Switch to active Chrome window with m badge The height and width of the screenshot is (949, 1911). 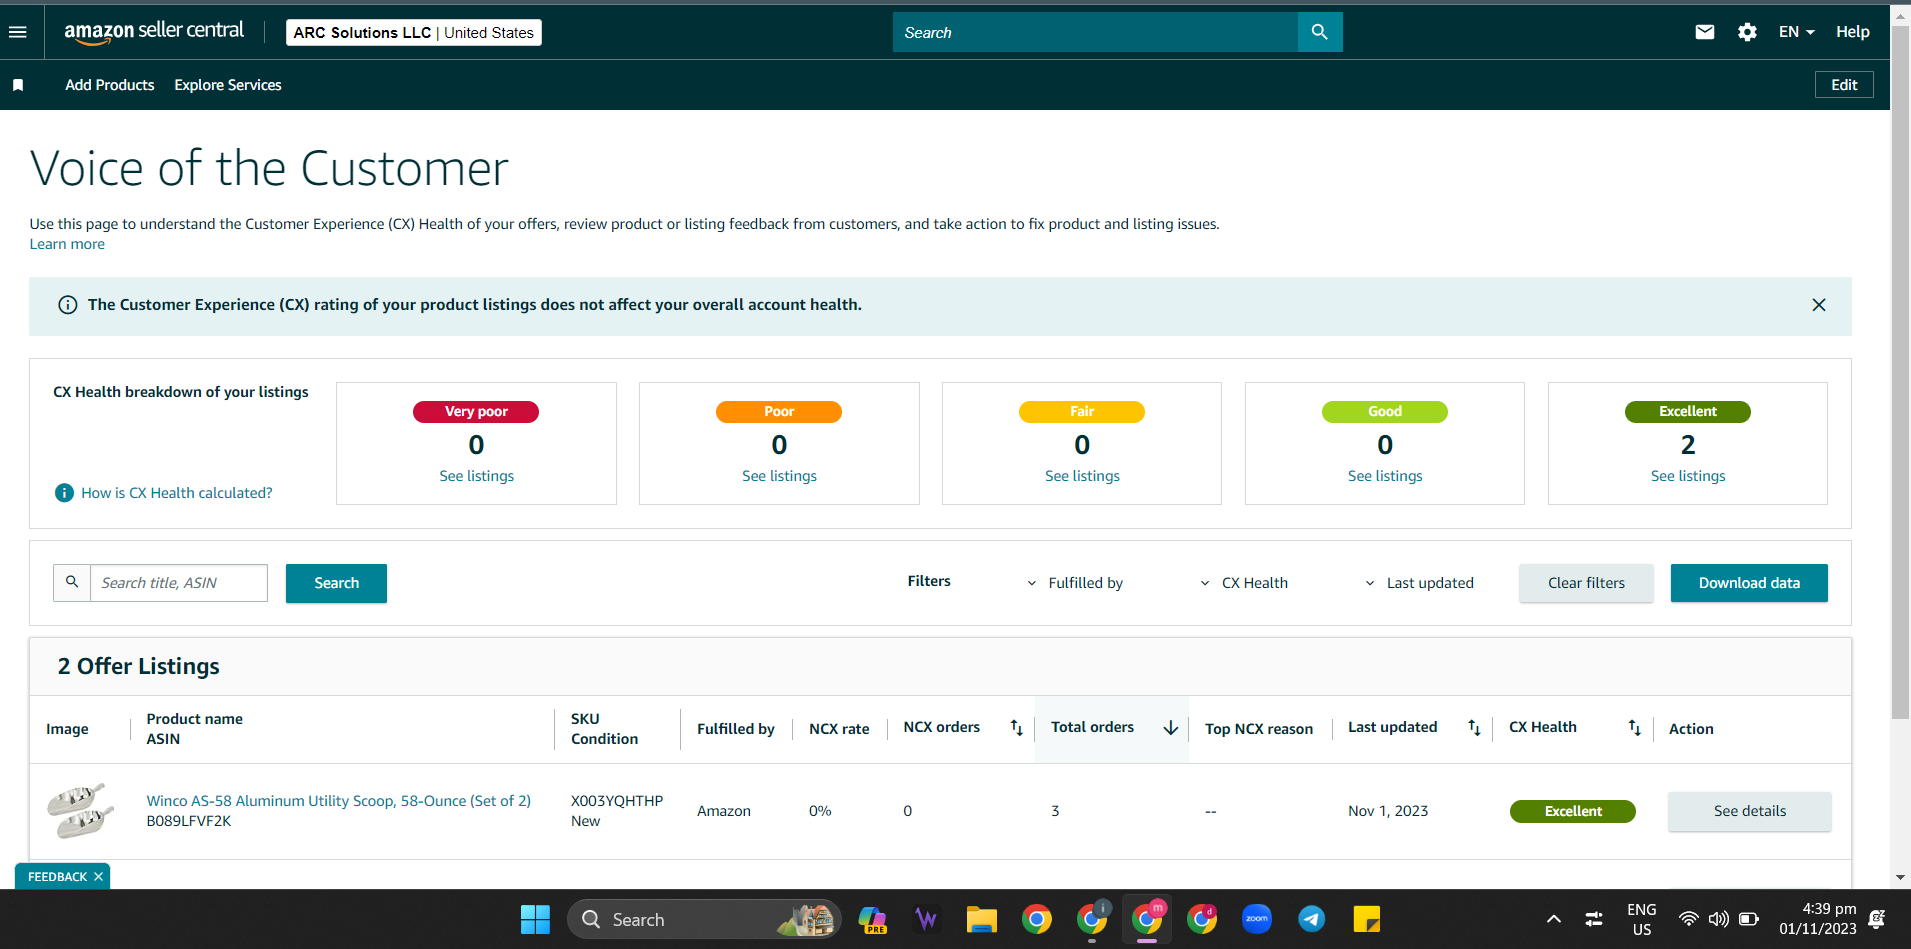click(1147, 919)
